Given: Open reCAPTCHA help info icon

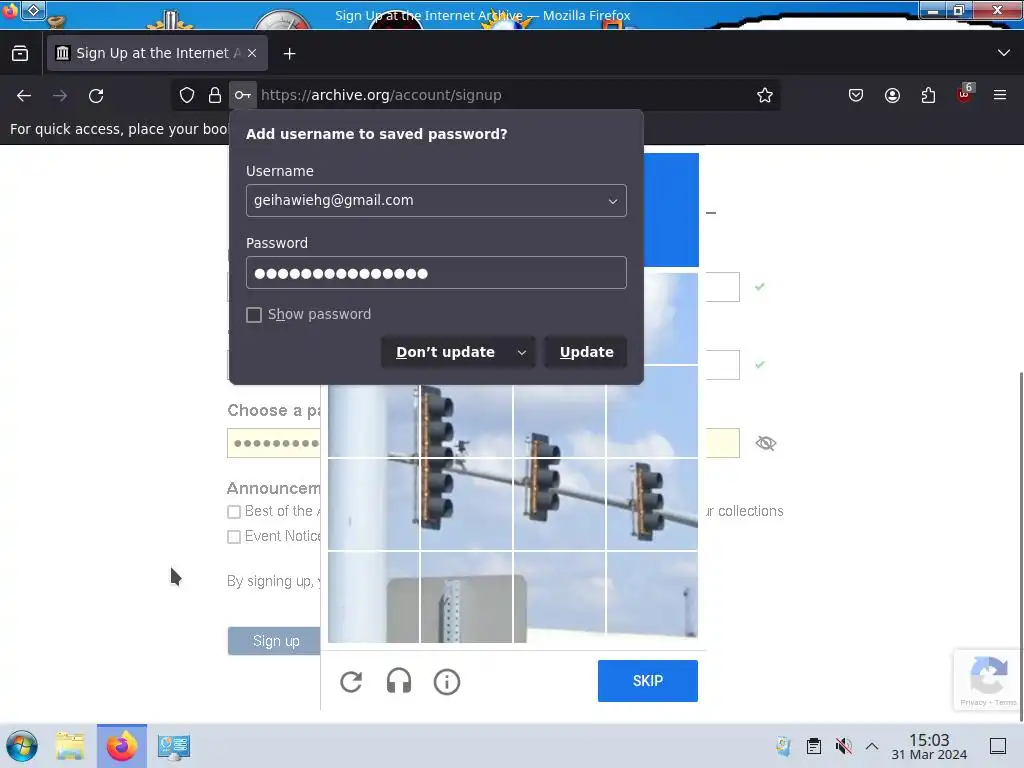Looking at the screenshot, I should tap(447, 682).
